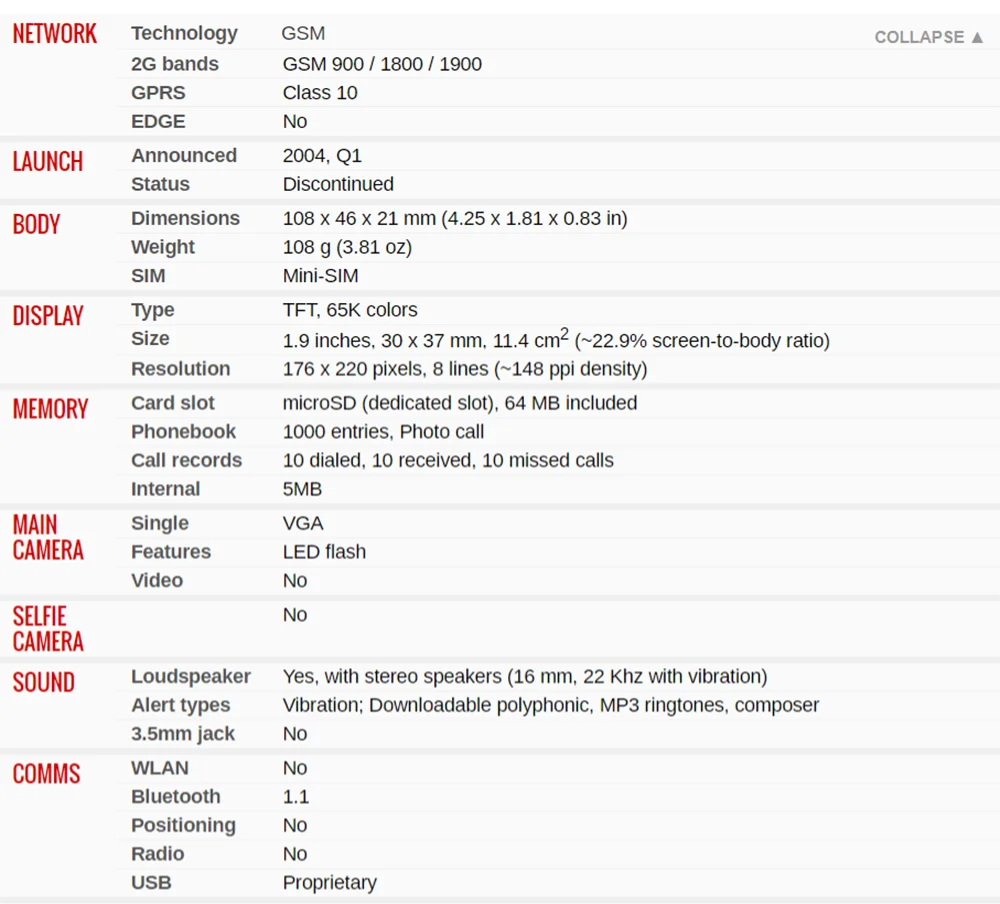
Task: Click the Bluetooth label in Comms
Action: [x=176, y=796]
